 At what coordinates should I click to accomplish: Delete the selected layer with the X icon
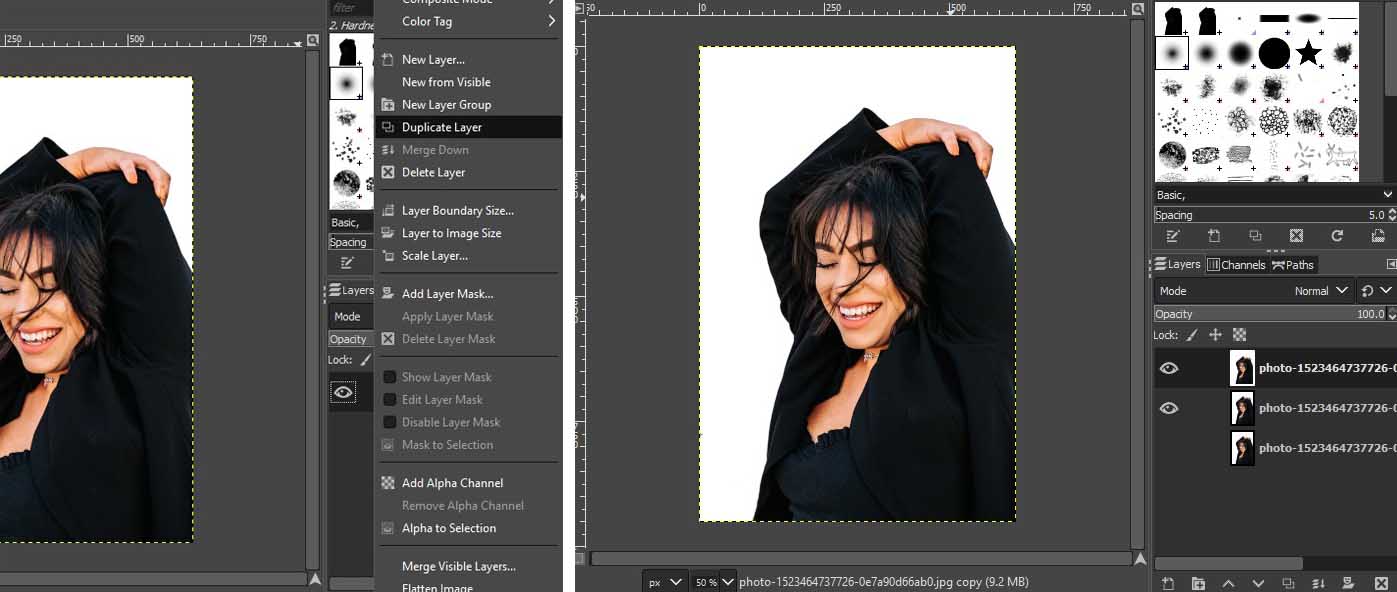point(1381,583)
